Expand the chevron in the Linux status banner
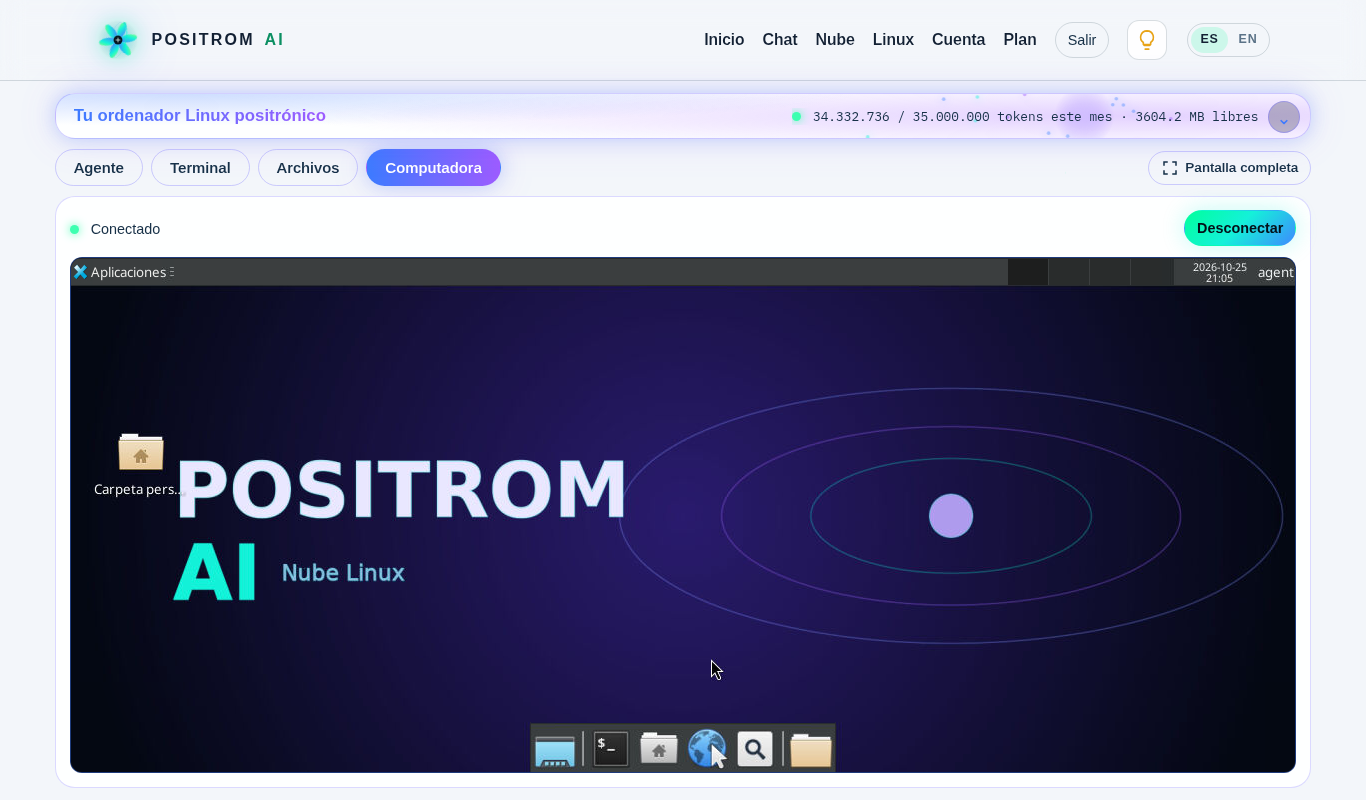The height and width of the screenshot is (800, 1366). [1284, 117]
